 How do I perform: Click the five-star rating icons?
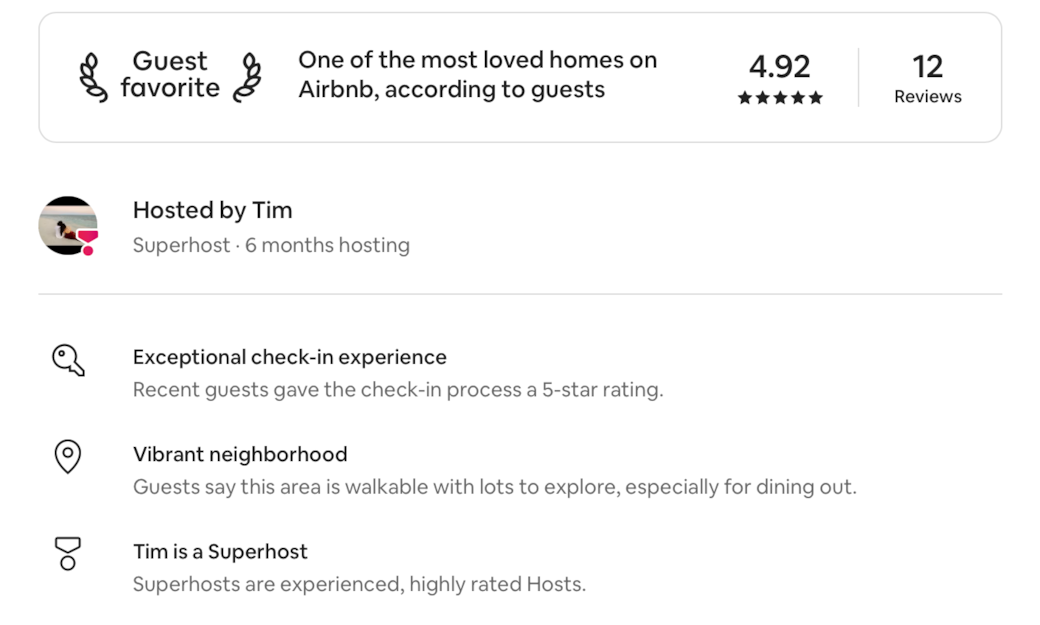[x=780, y=98]
